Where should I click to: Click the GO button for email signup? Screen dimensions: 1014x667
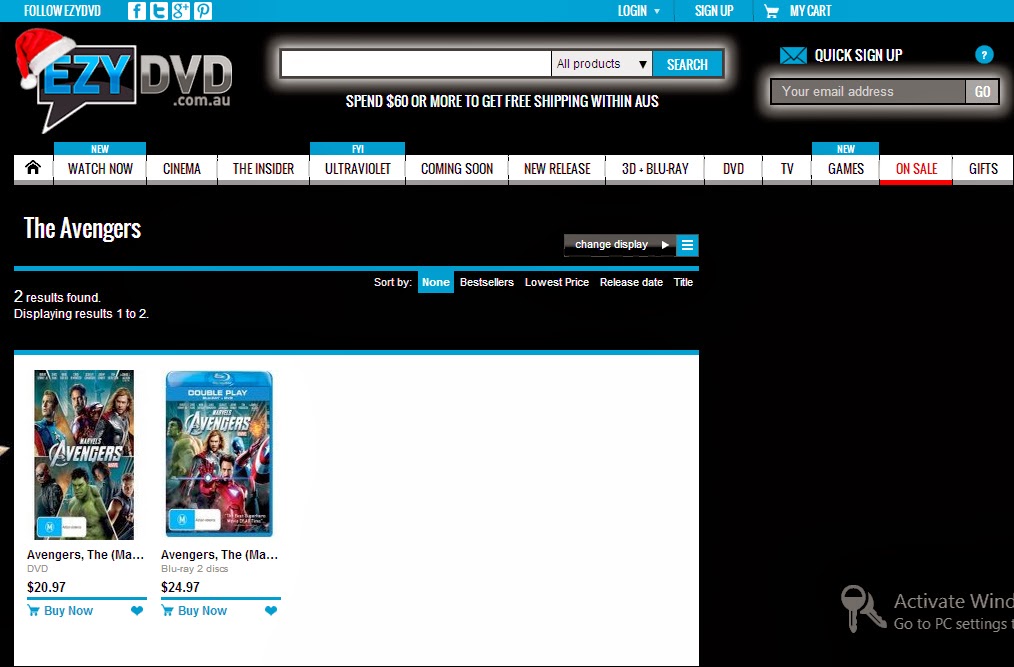982,92
